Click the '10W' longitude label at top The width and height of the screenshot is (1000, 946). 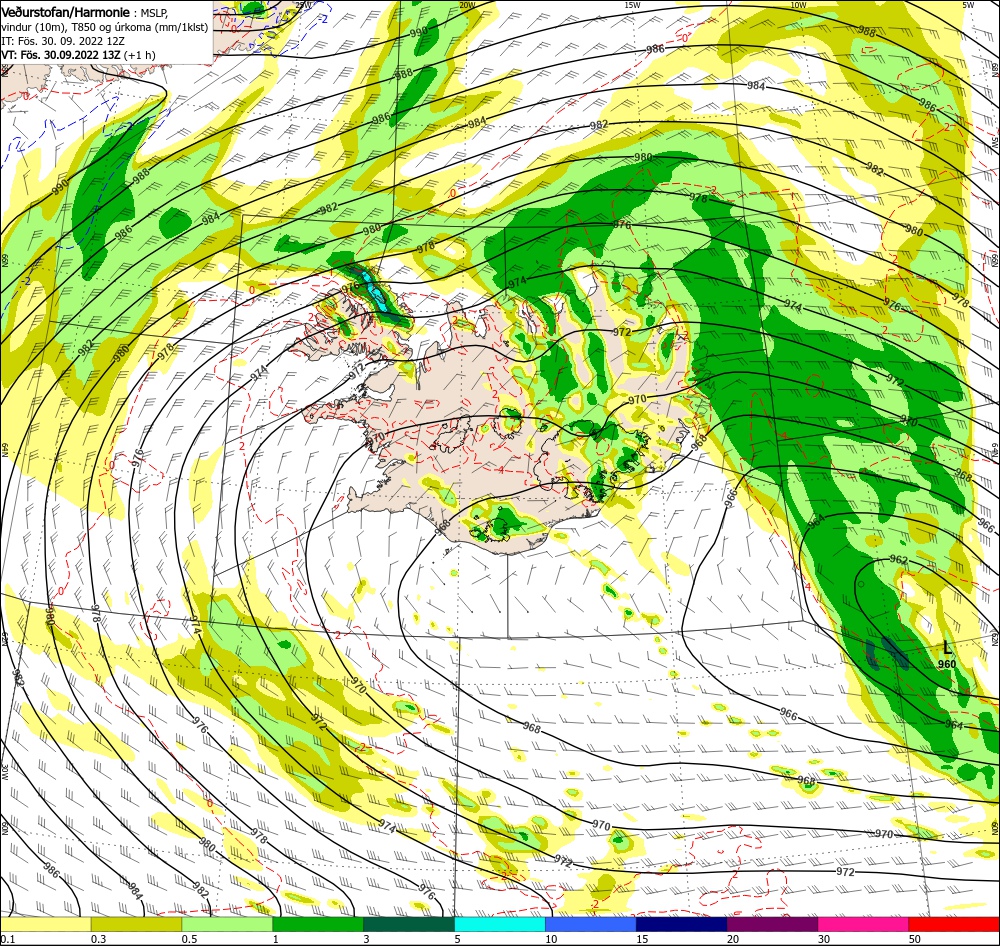pos(798,5)
